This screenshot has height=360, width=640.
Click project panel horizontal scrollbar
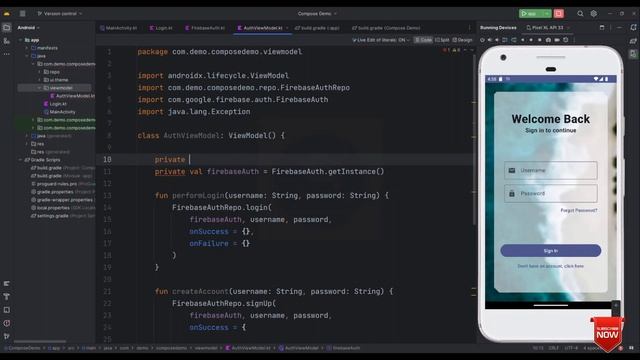40,342
